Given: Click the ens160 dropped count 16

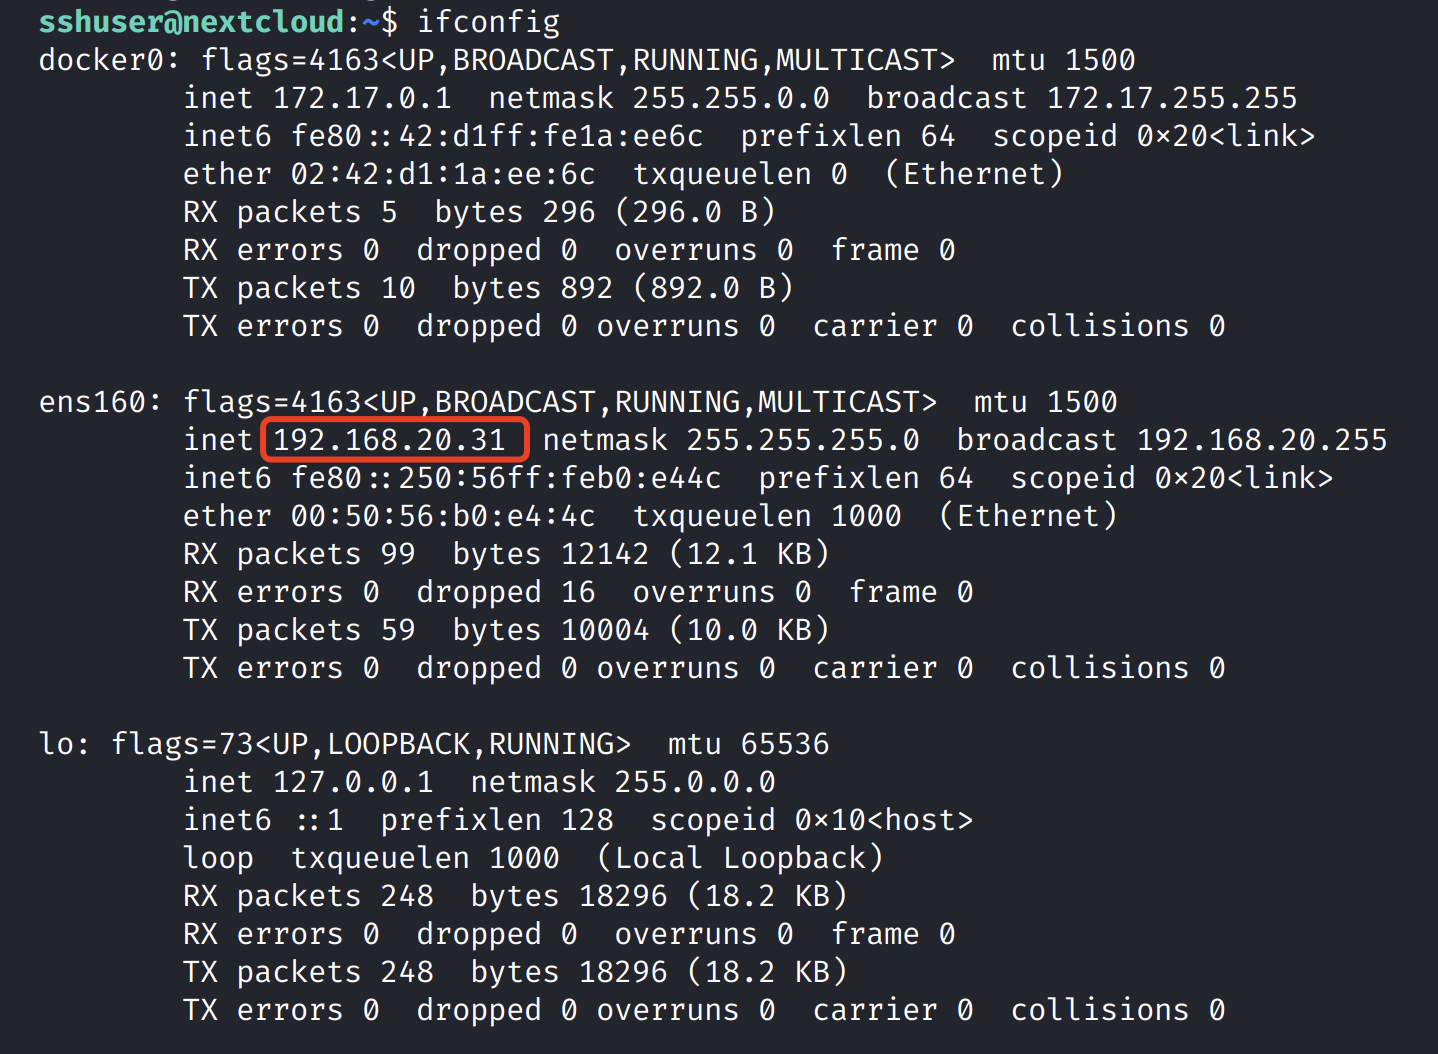Looking at the screenshot, I should (x=578, y=592).
